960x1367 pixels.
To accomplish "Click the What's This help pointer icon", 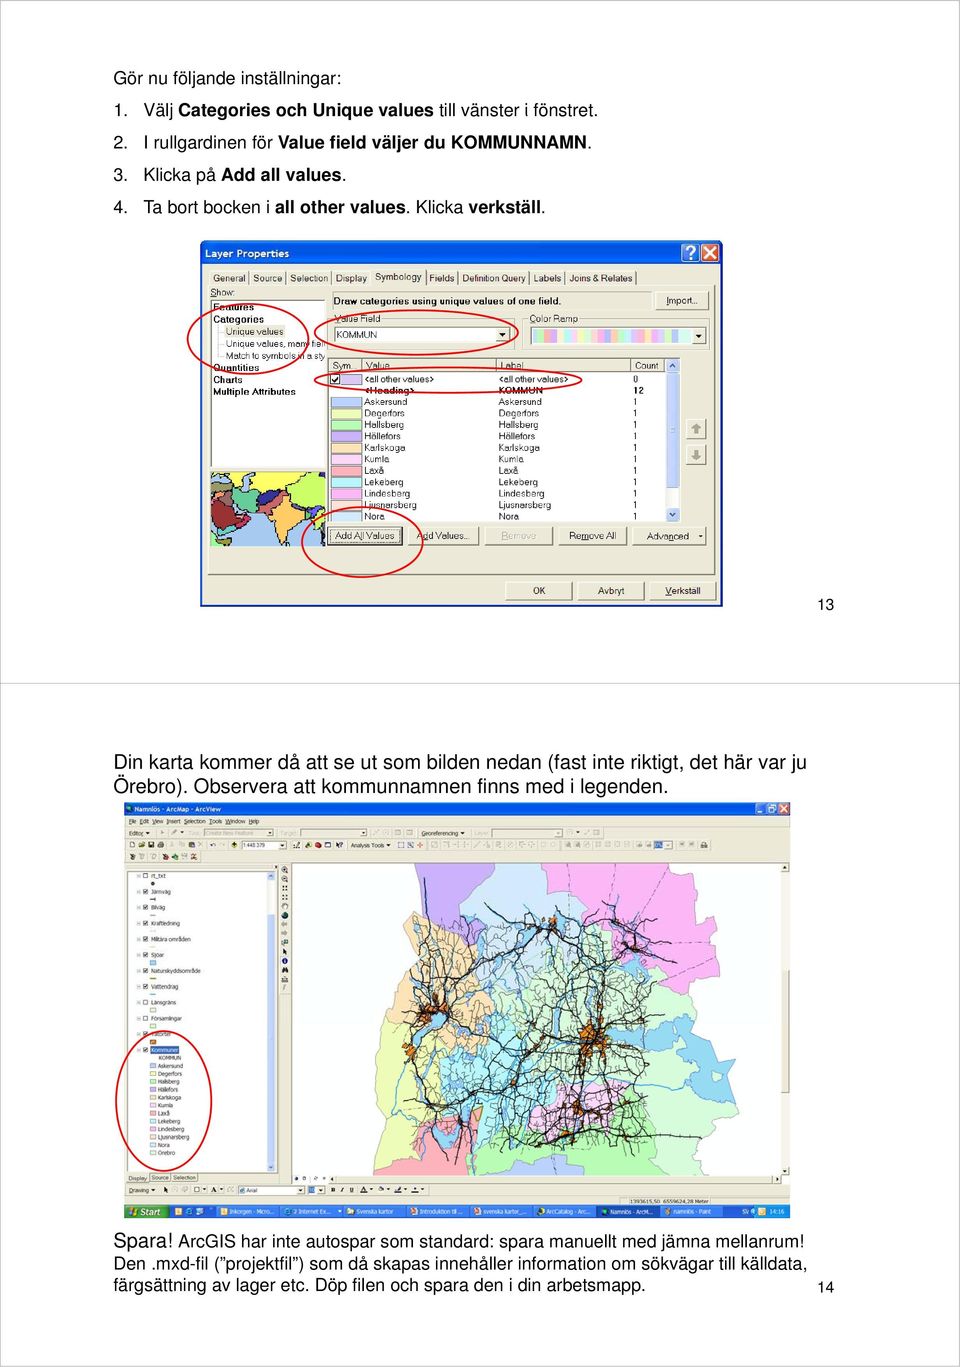I will (x=340, y=845).
